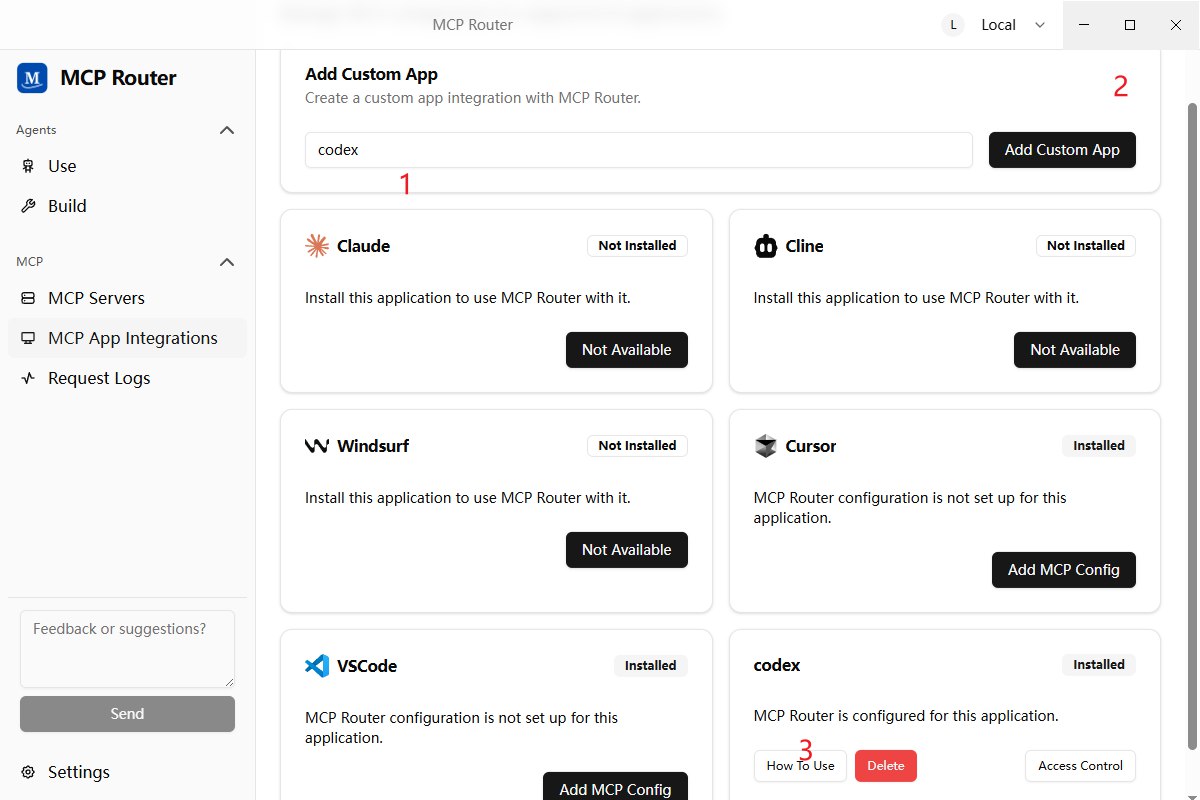Click the Claude starburst icon
The image size is (1200, 800).
pos(317,246)
